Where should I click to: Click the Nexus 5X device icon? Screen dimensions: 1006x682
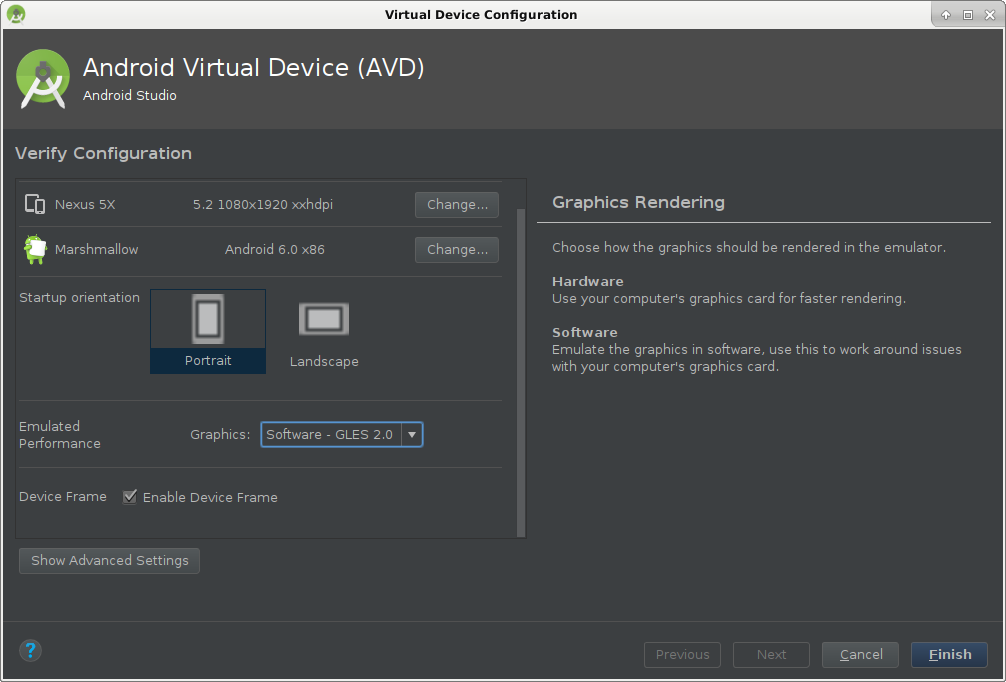(x=35, y=204)
